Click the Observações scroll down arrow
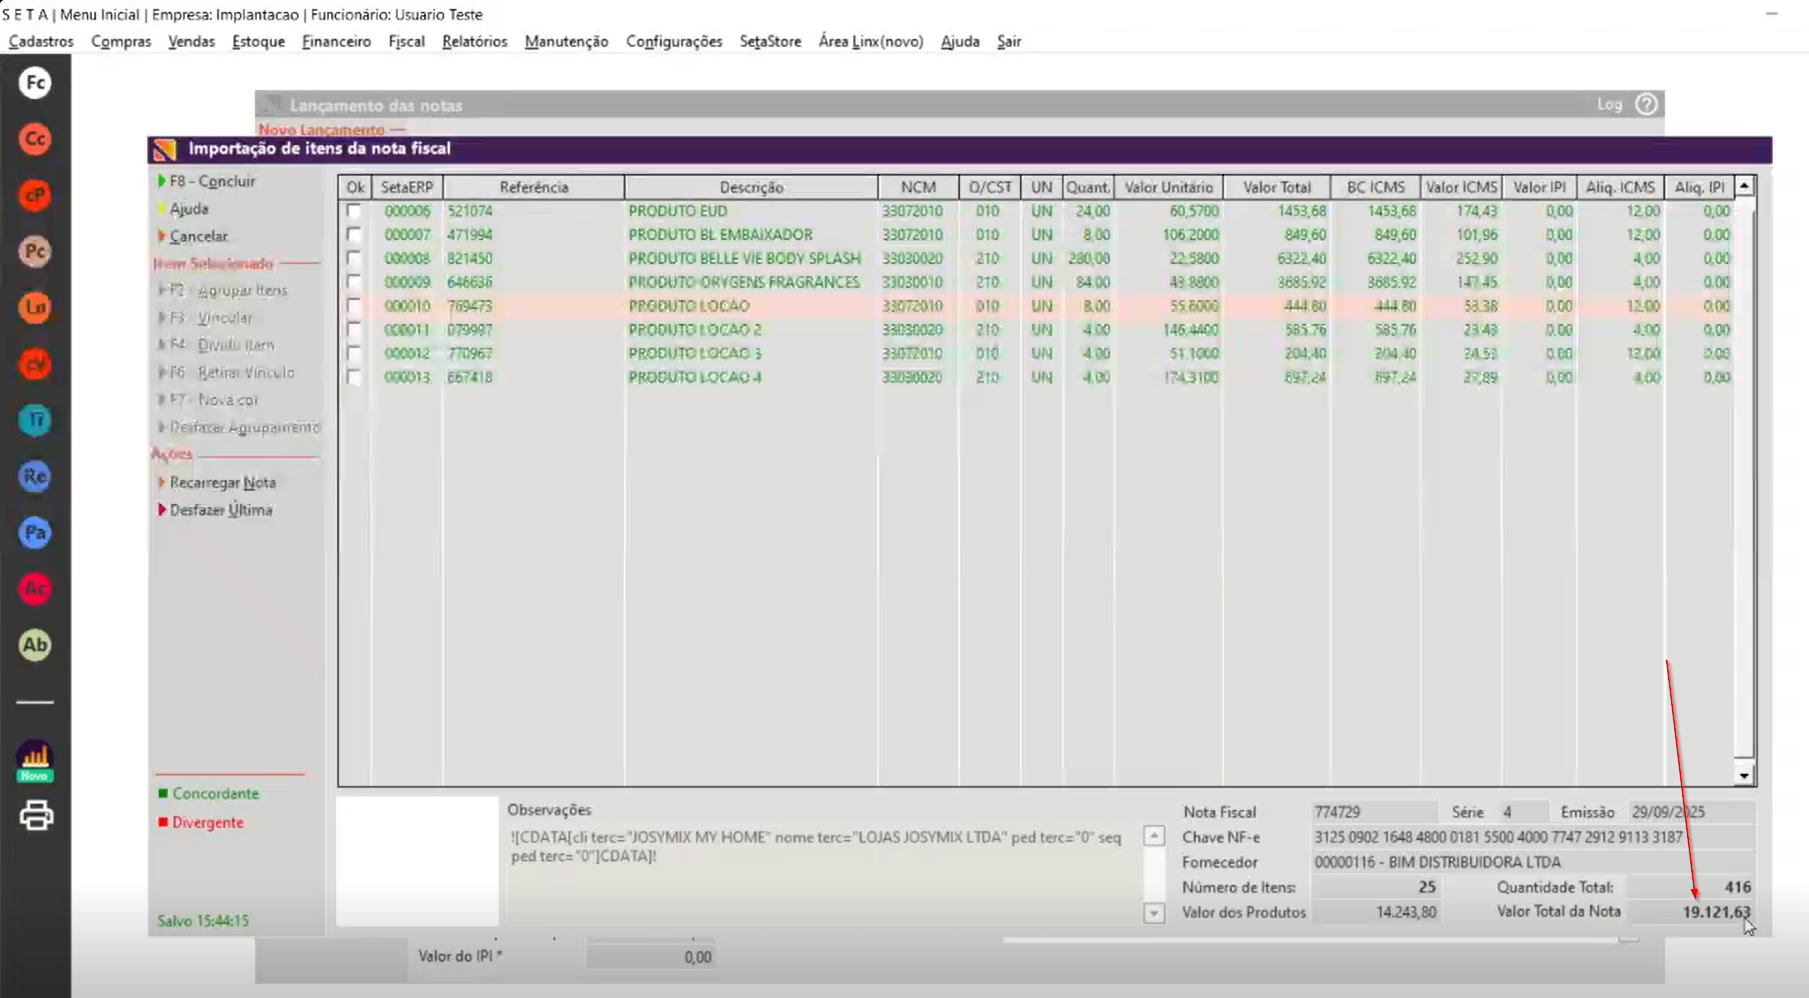Viewport: 1809px width, 998px height. click(x=1154, y=912)
